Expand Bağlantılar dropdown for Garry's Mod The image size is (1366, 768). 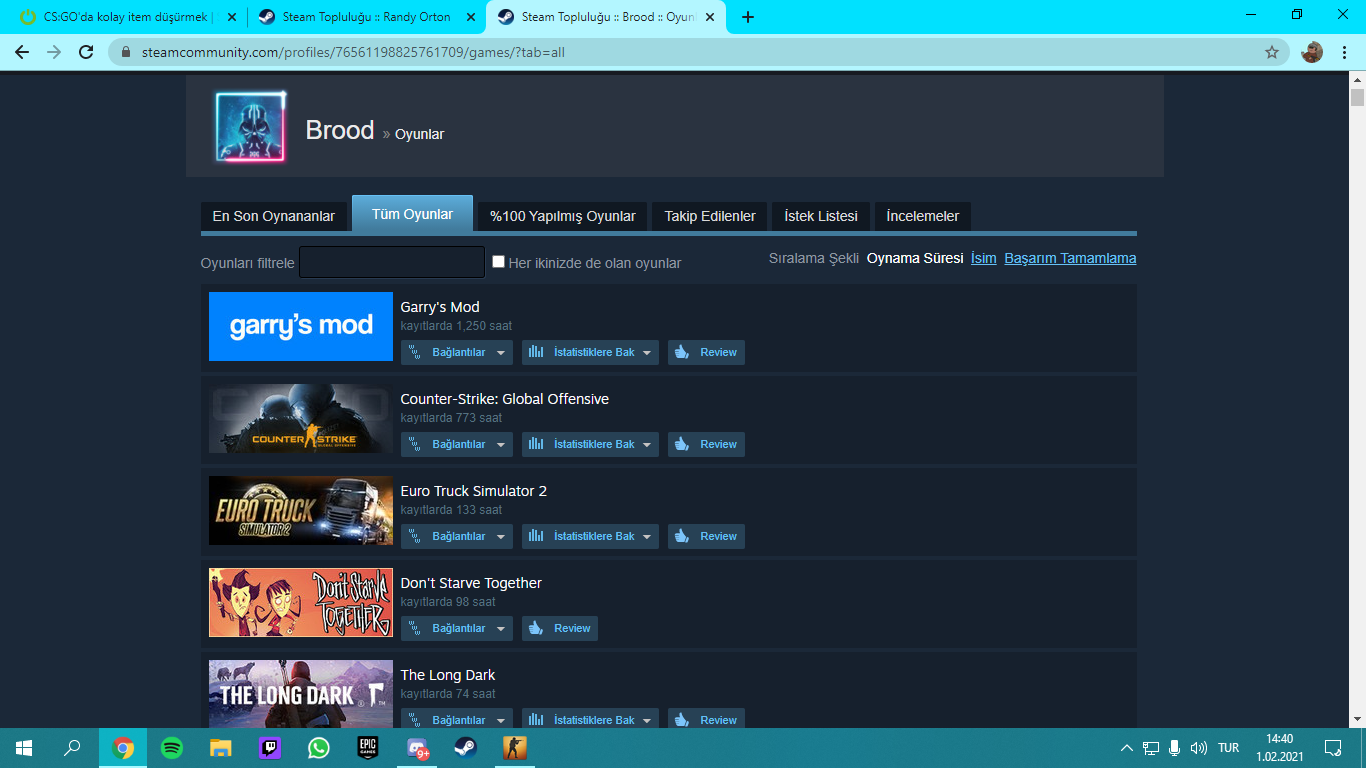457,352
